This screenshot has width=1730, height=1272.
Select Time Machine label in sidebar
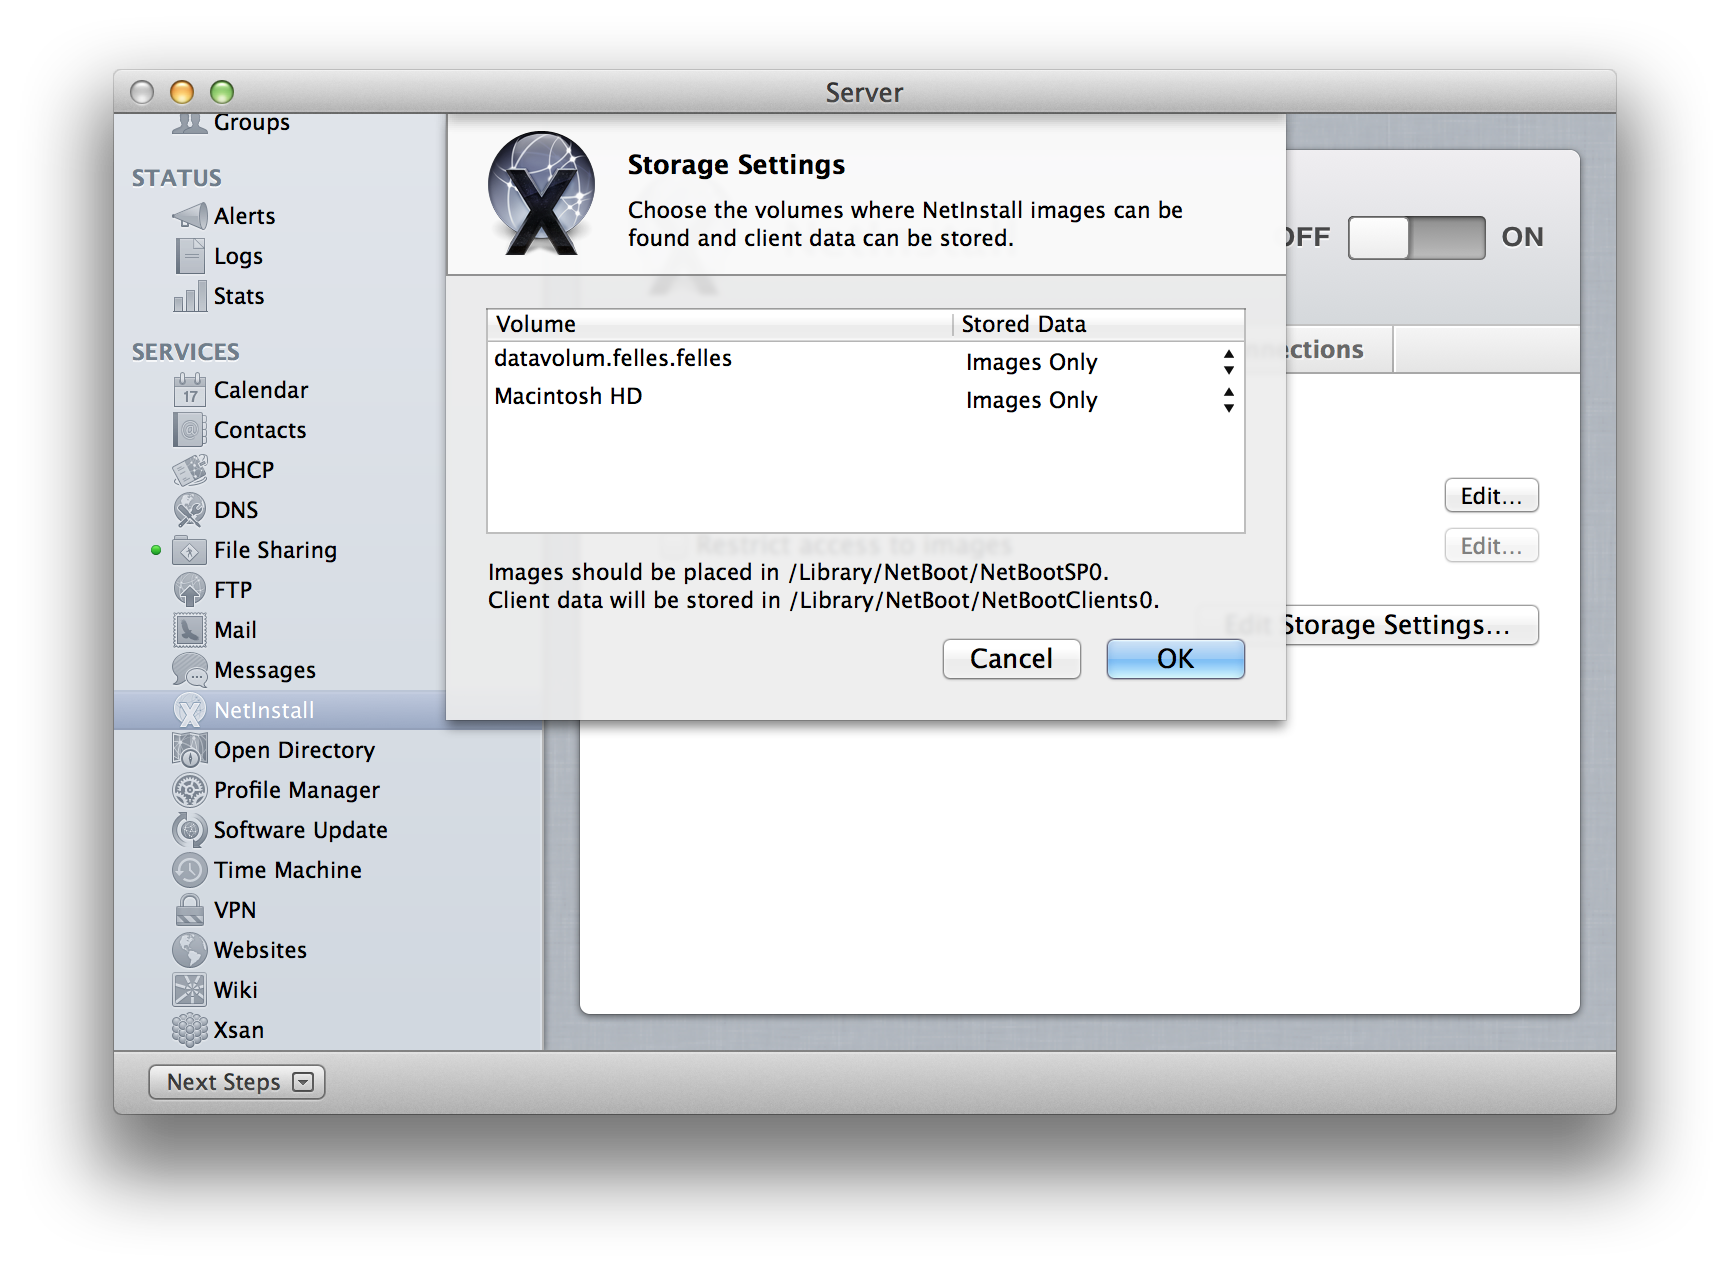tap(288, 870)
